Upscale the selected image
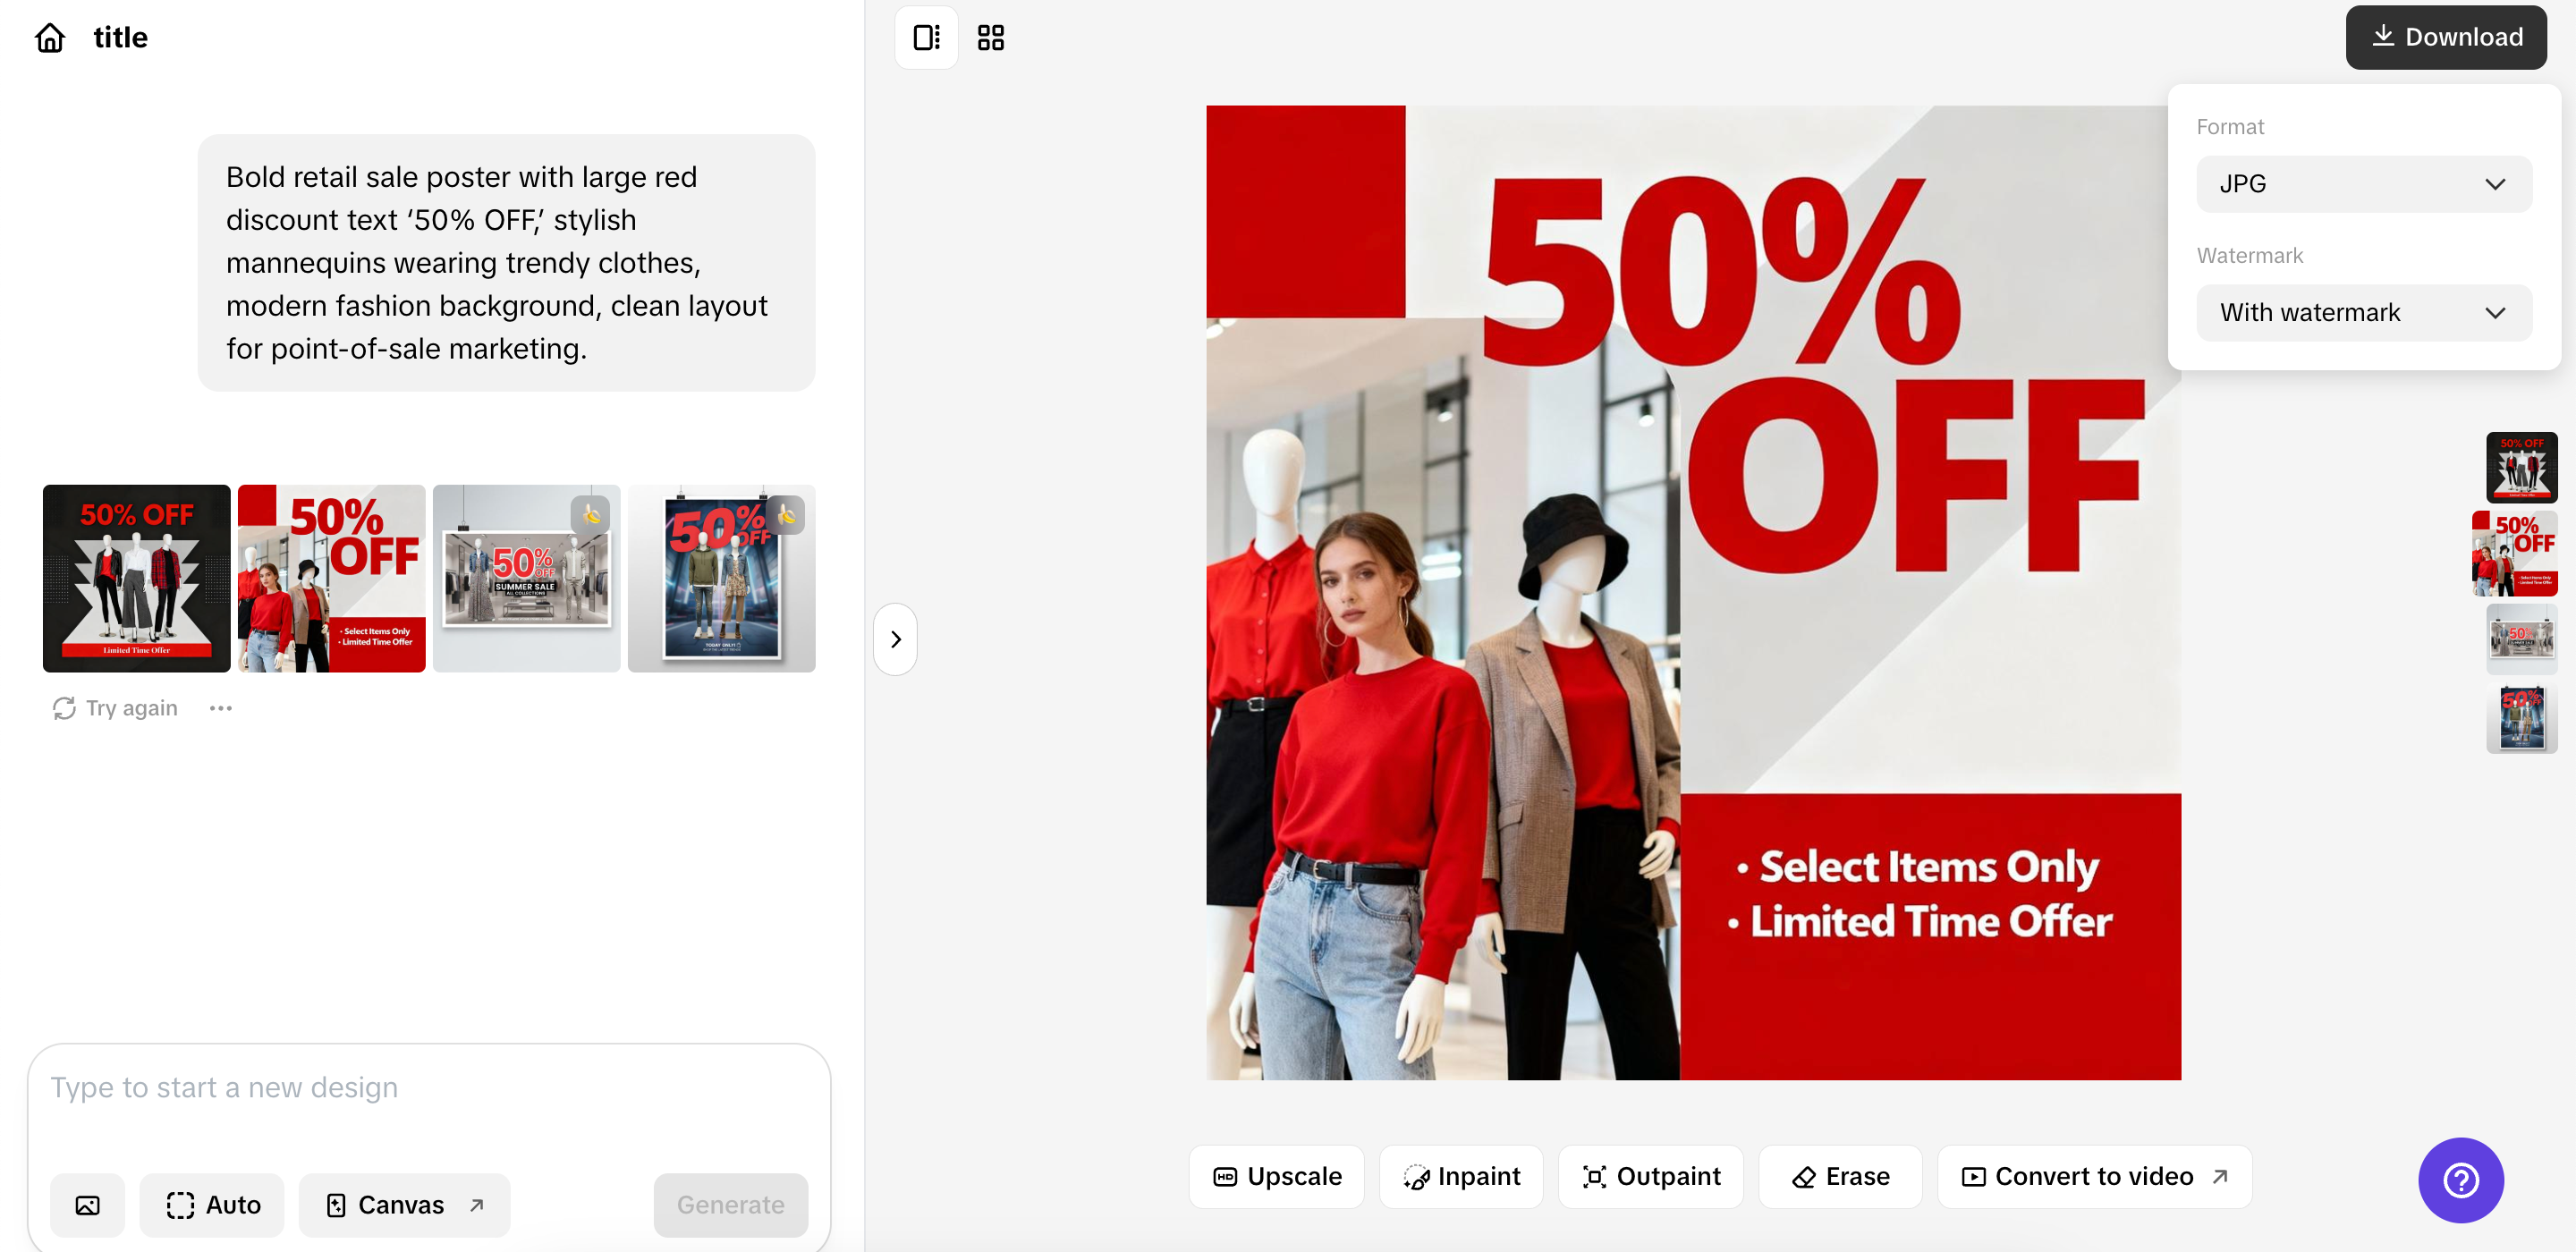 (x=1276, y=1176)
